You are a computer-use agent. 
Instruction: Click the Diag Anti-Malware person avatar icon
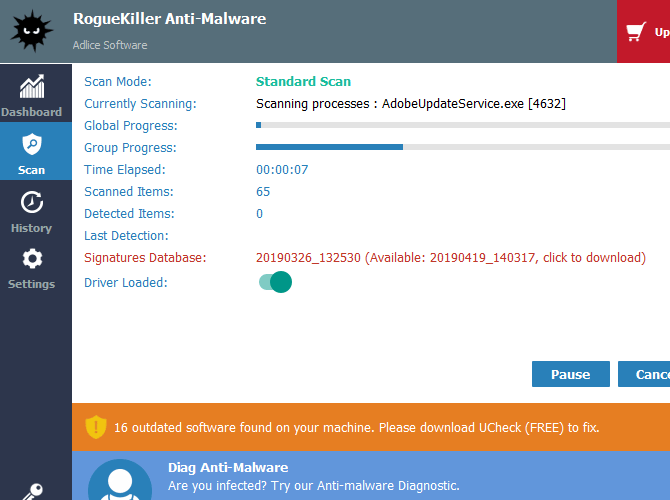[x=120, y=482]
